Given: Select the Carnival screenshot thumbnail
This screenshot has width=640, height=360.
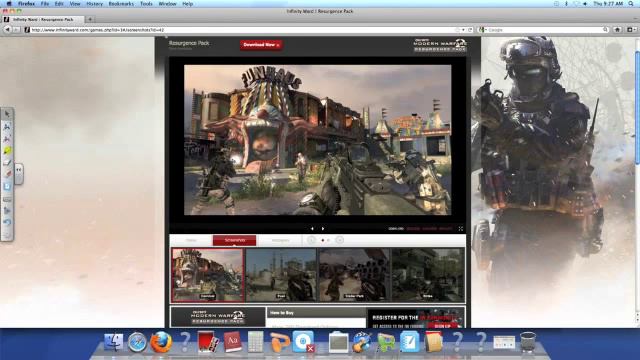Looking at the screenshot, I should 208,275.
